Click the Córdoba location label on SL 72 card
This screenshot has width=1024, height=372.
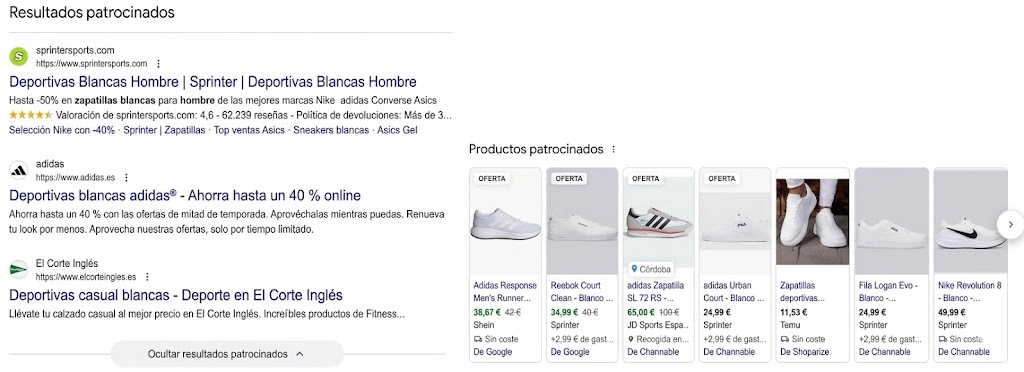pos(650,270)
